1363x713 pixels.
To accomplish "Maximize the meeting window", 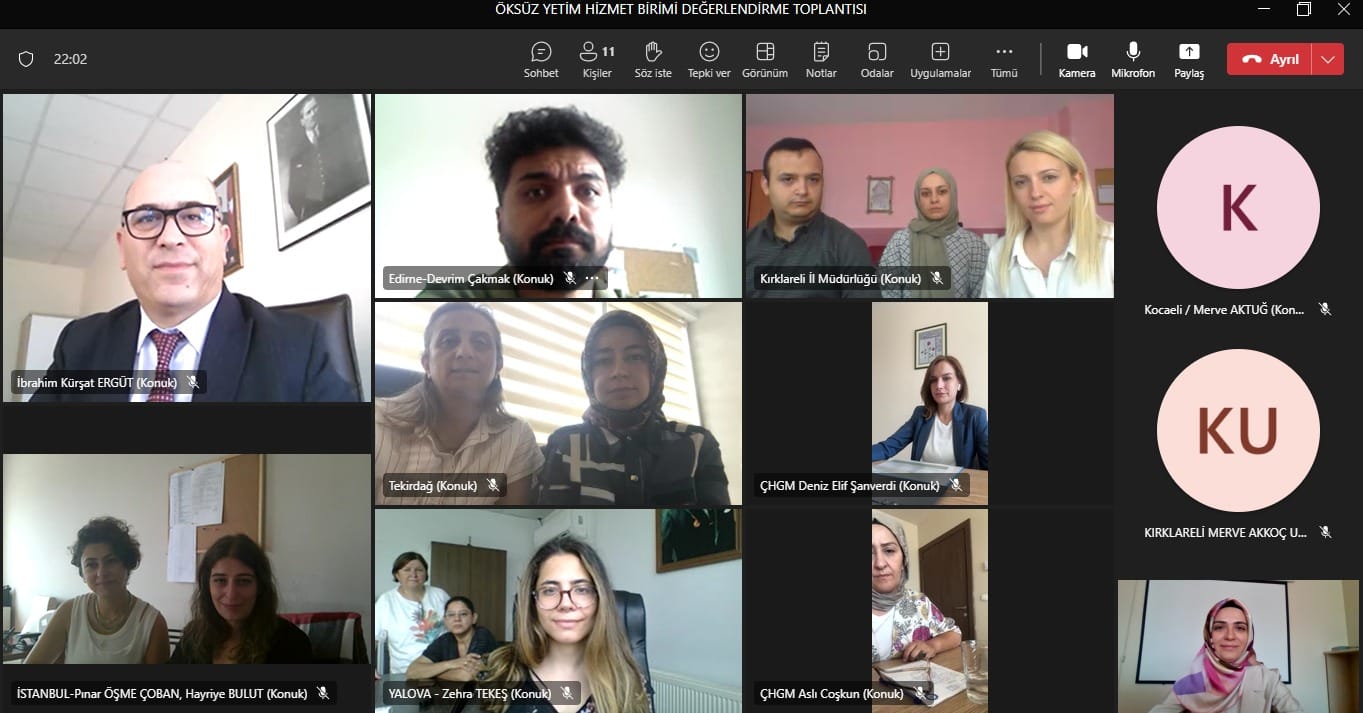I will coord(1303,9).
